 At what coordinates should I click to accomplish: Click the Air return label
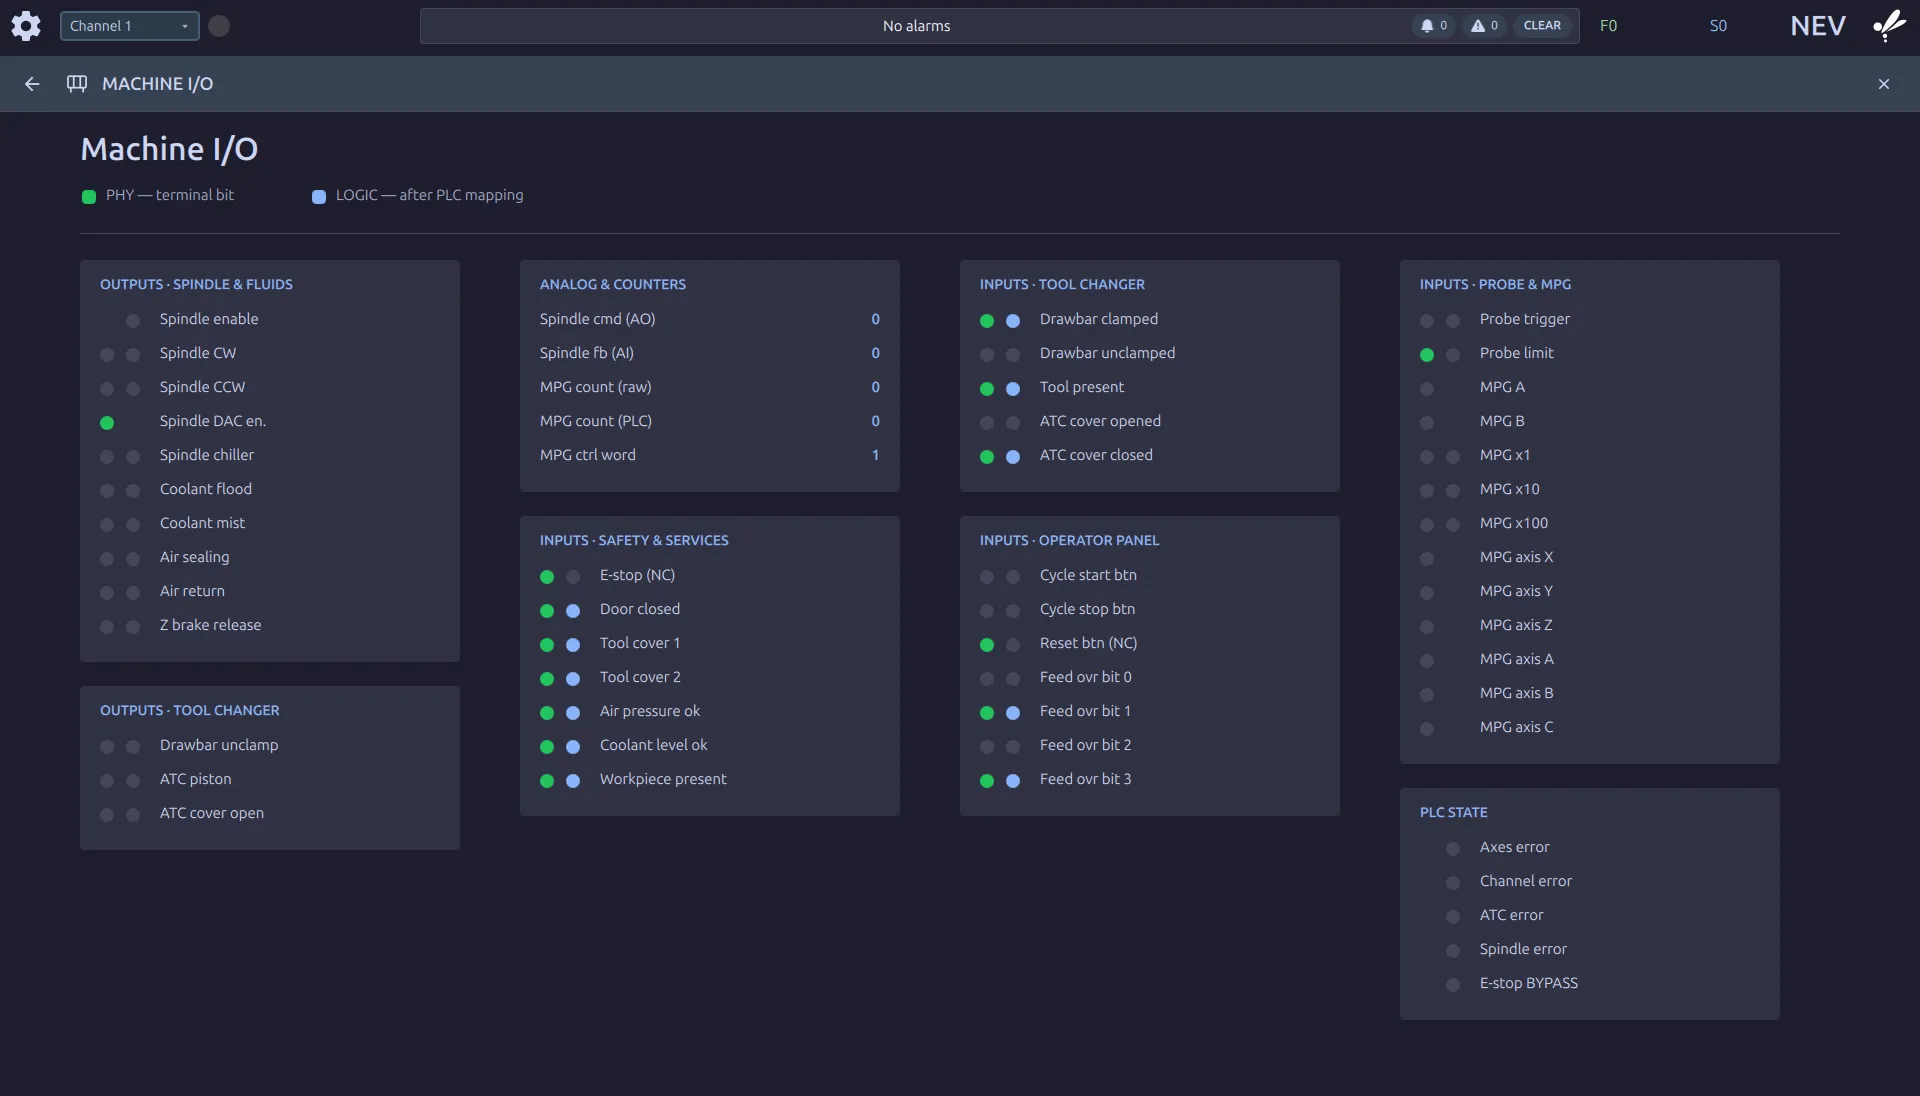192,591
